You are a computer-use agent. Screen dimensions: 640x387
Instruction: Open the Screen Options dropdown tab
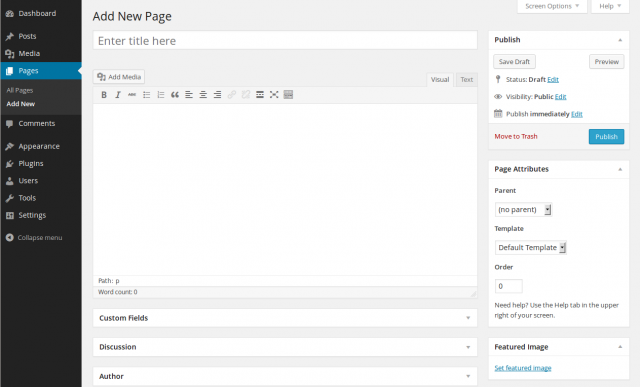tap(552, 6)
